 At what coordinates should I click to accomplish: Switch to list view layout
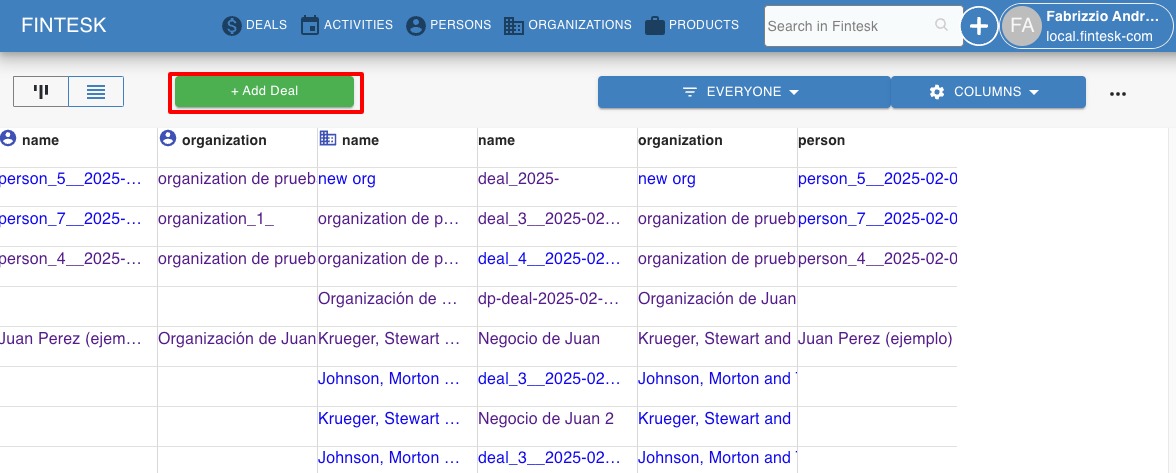pos(96,92)
